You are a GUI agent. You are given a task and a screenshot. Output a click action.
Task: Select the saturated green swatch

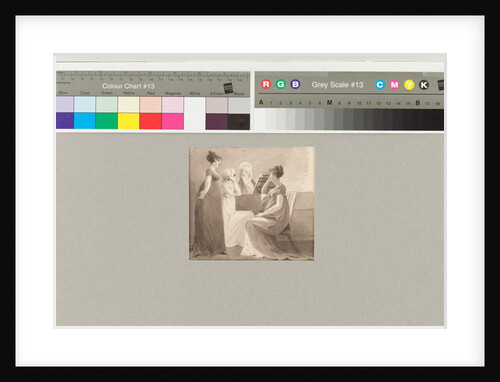(106, 121)
